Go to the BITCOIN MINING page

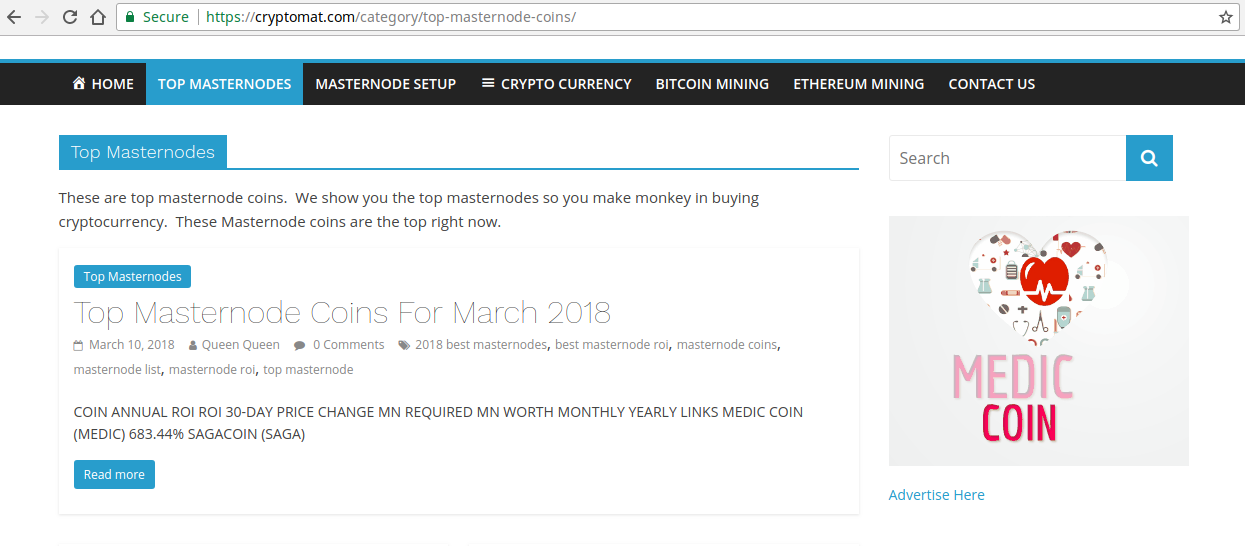click(712, 84)
